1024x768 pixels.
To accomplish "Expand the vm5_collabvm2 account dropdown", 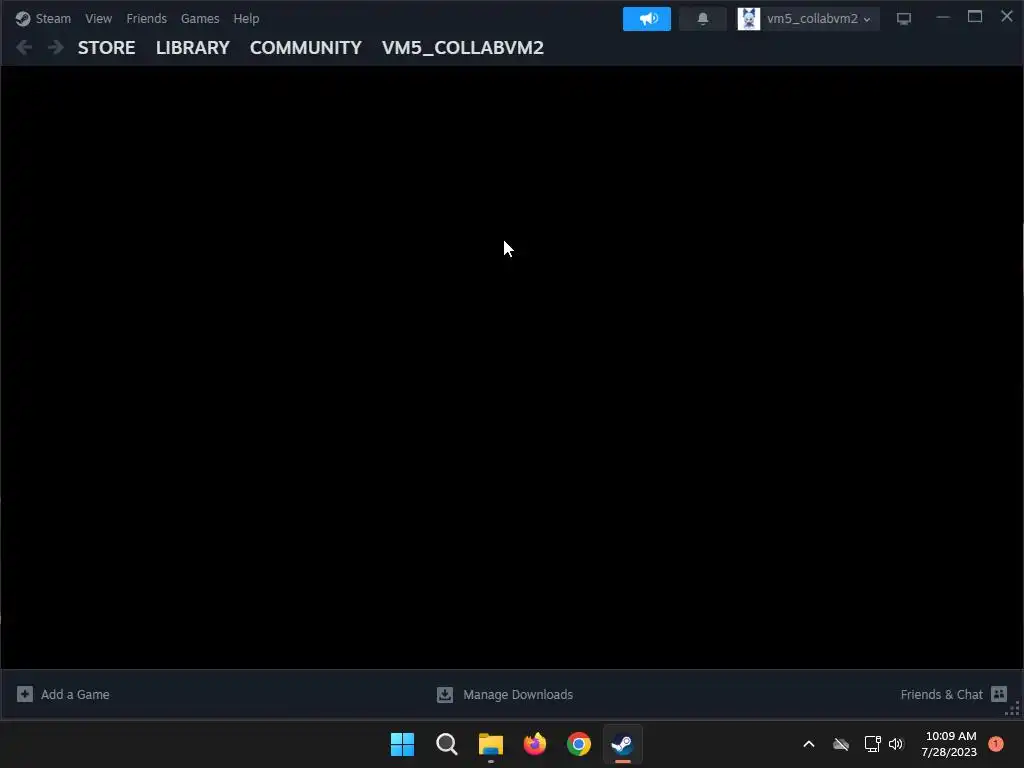I will coord(819,19).
